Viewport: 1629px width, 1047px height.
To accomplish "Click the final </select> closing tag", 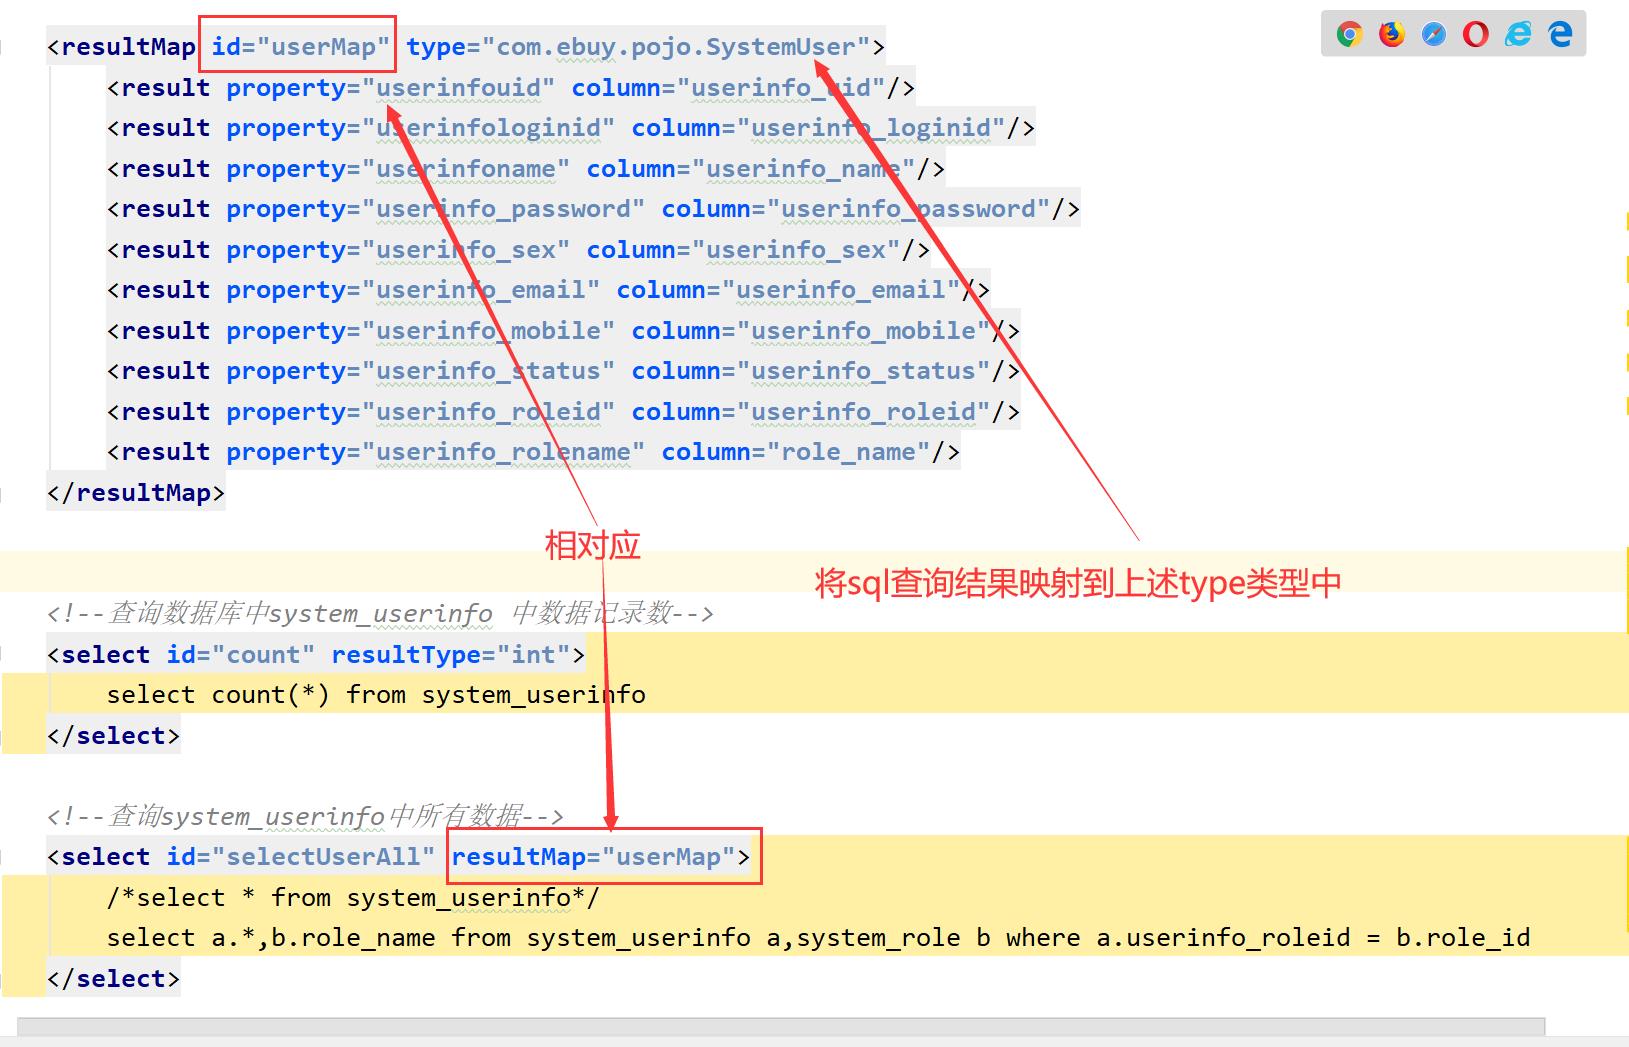I will pos(113,979).
